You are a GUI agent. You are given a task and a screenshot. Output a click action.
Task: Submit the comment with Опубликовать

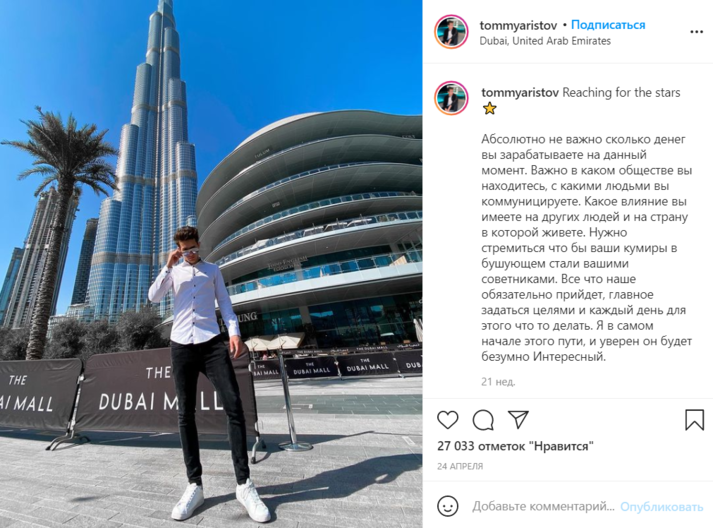pos(662,507)
